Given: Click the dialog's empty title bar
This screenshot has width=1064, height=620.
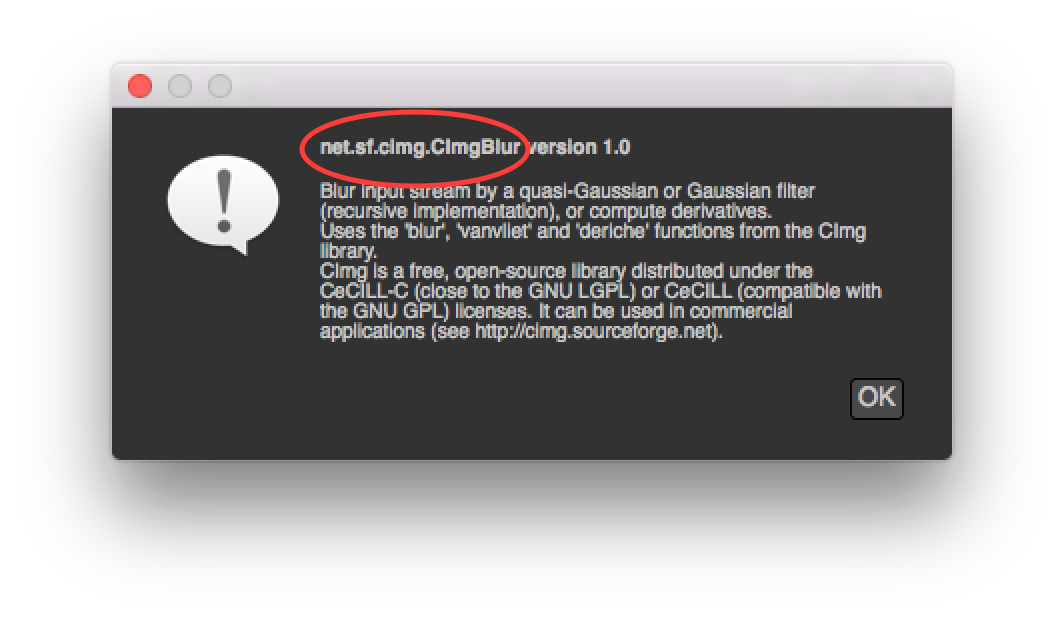Looking at the screenshot, I should [590, 86].
